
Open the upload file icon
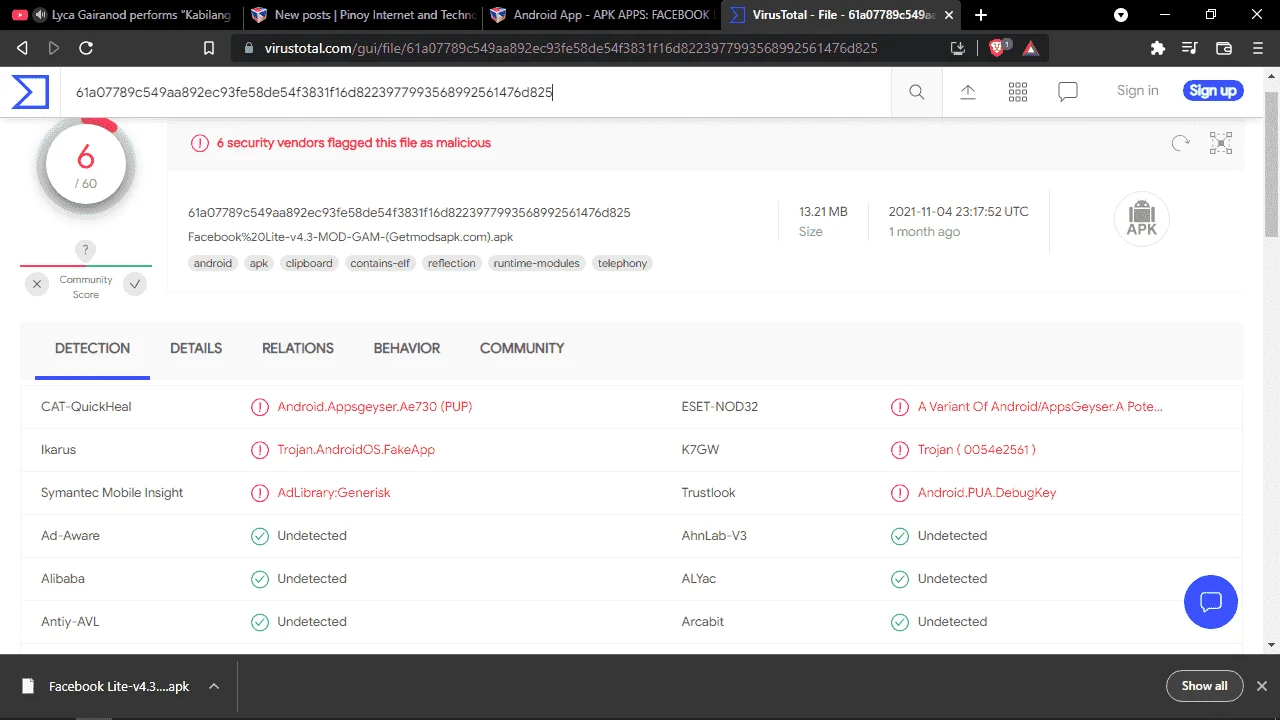point(968,92)
